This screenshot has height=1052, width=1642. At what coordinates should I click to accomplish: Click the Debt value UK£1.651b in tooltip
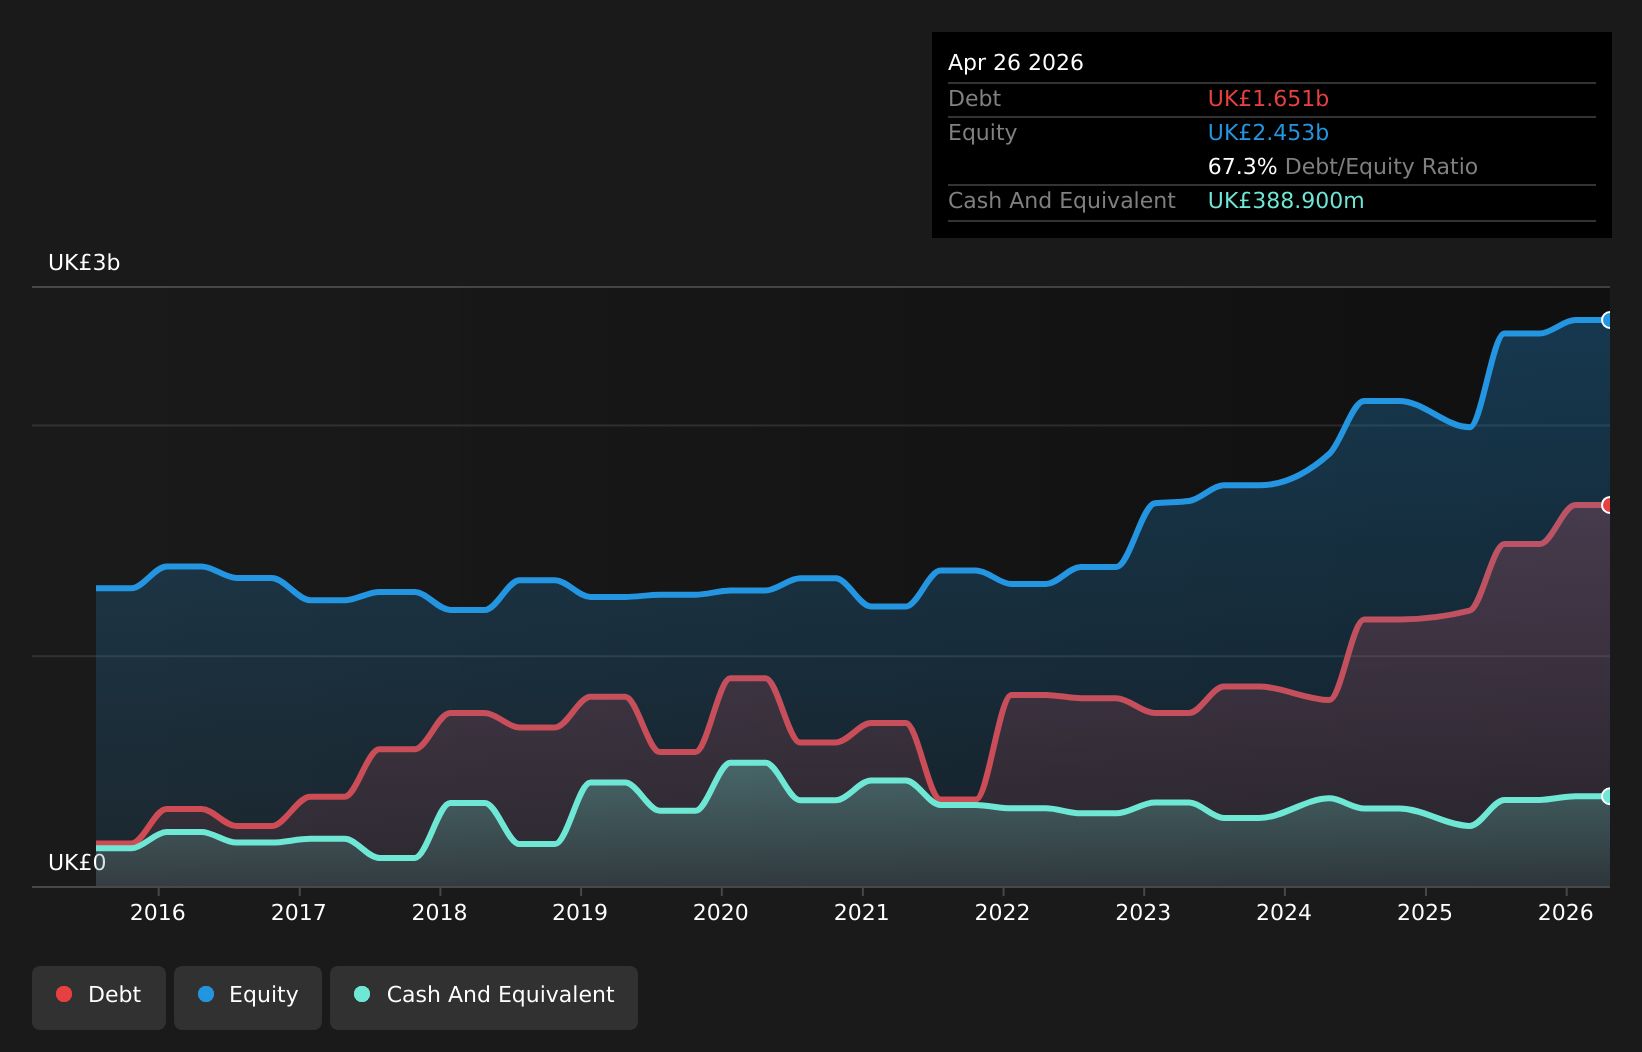coord(1268,99)
